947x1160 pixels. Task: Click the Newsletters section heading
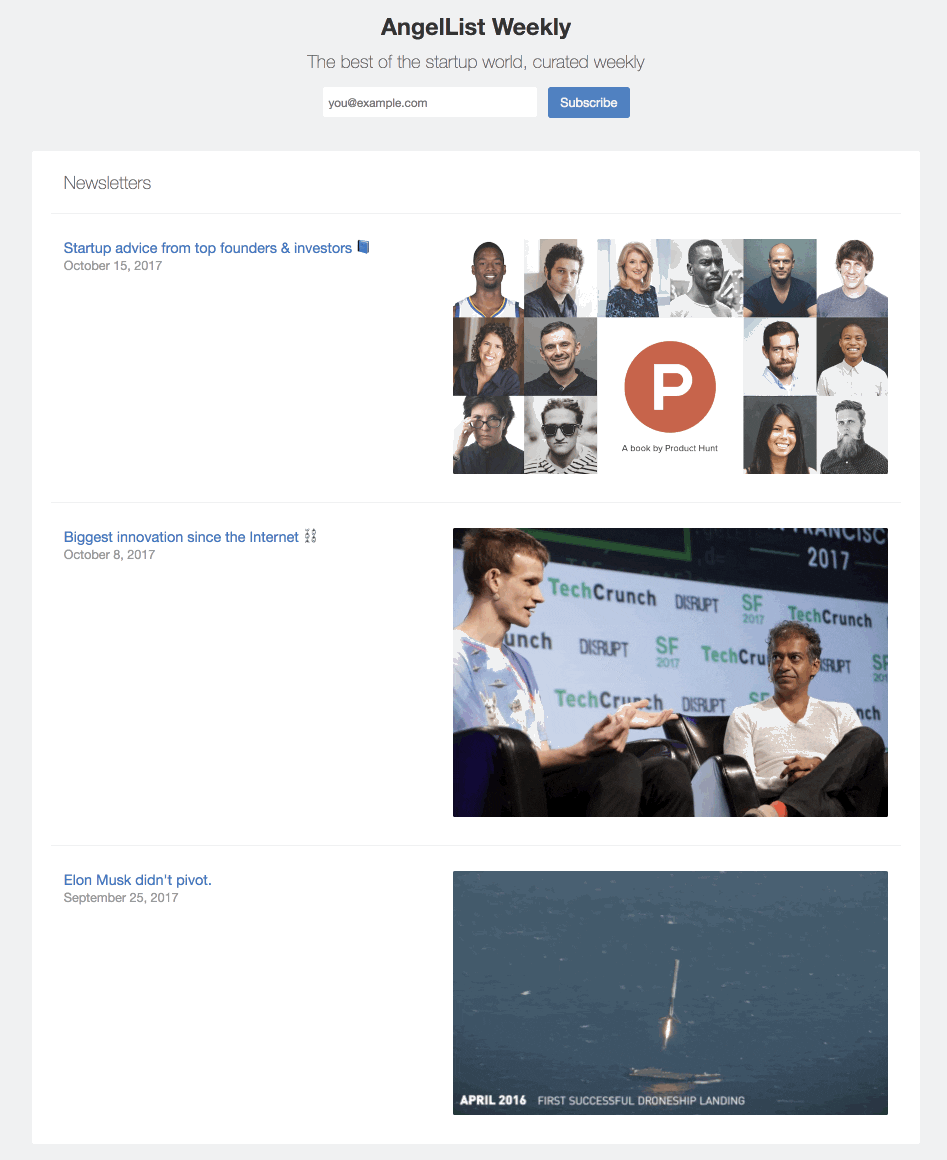tap(107, 183)
